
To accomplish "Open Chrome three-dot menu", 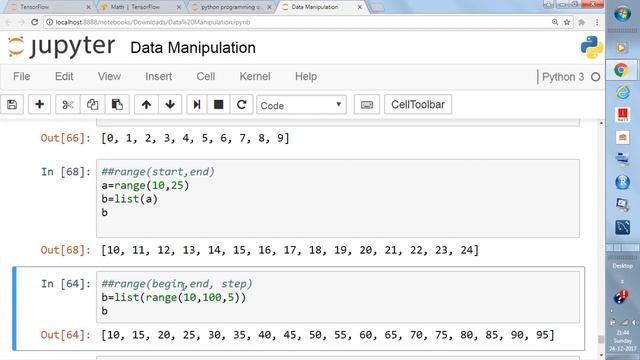I will tap(597, 22).
